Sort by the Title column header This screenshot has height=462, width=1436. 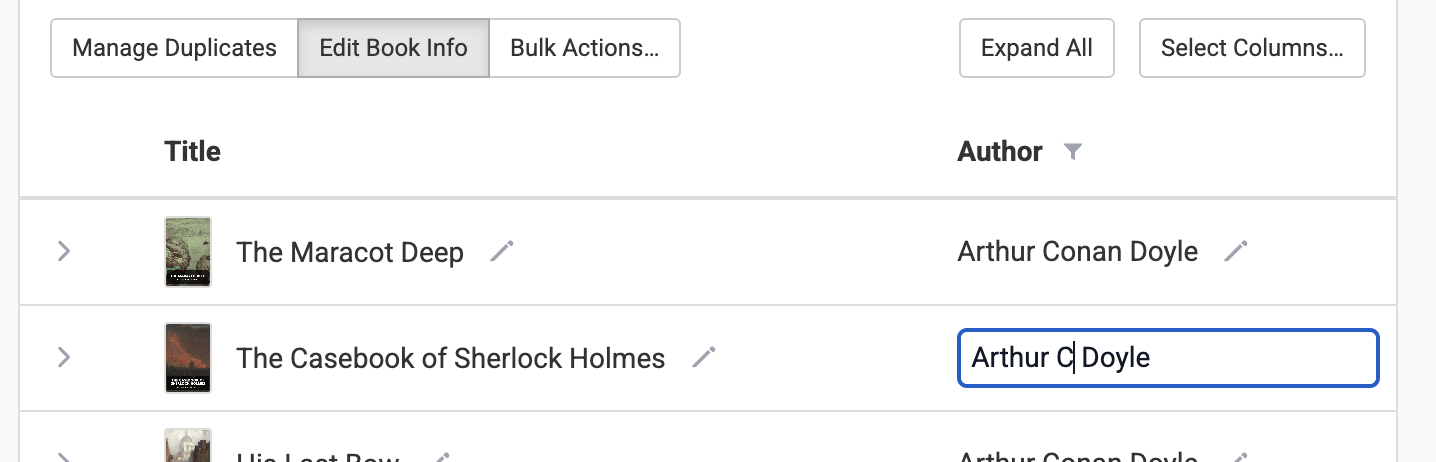point(192,152)
